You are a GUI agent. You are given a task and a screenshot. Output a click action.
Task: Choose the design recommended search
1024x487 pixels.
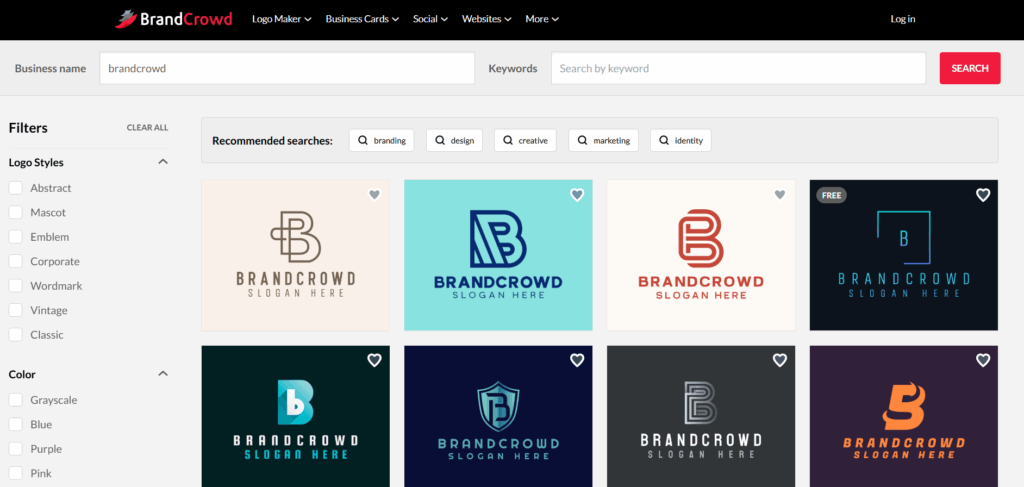(455, 140)
